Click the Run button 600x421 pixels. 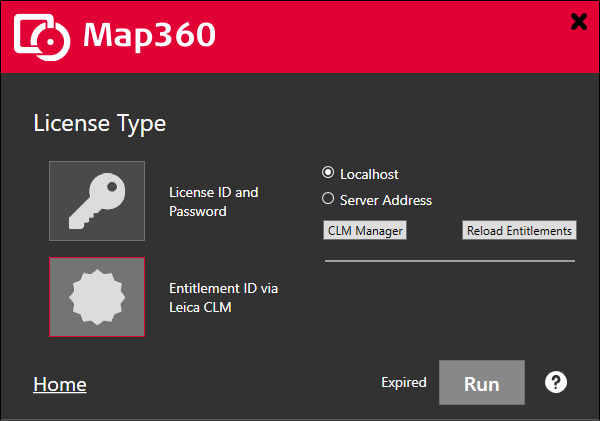[482, 382]
